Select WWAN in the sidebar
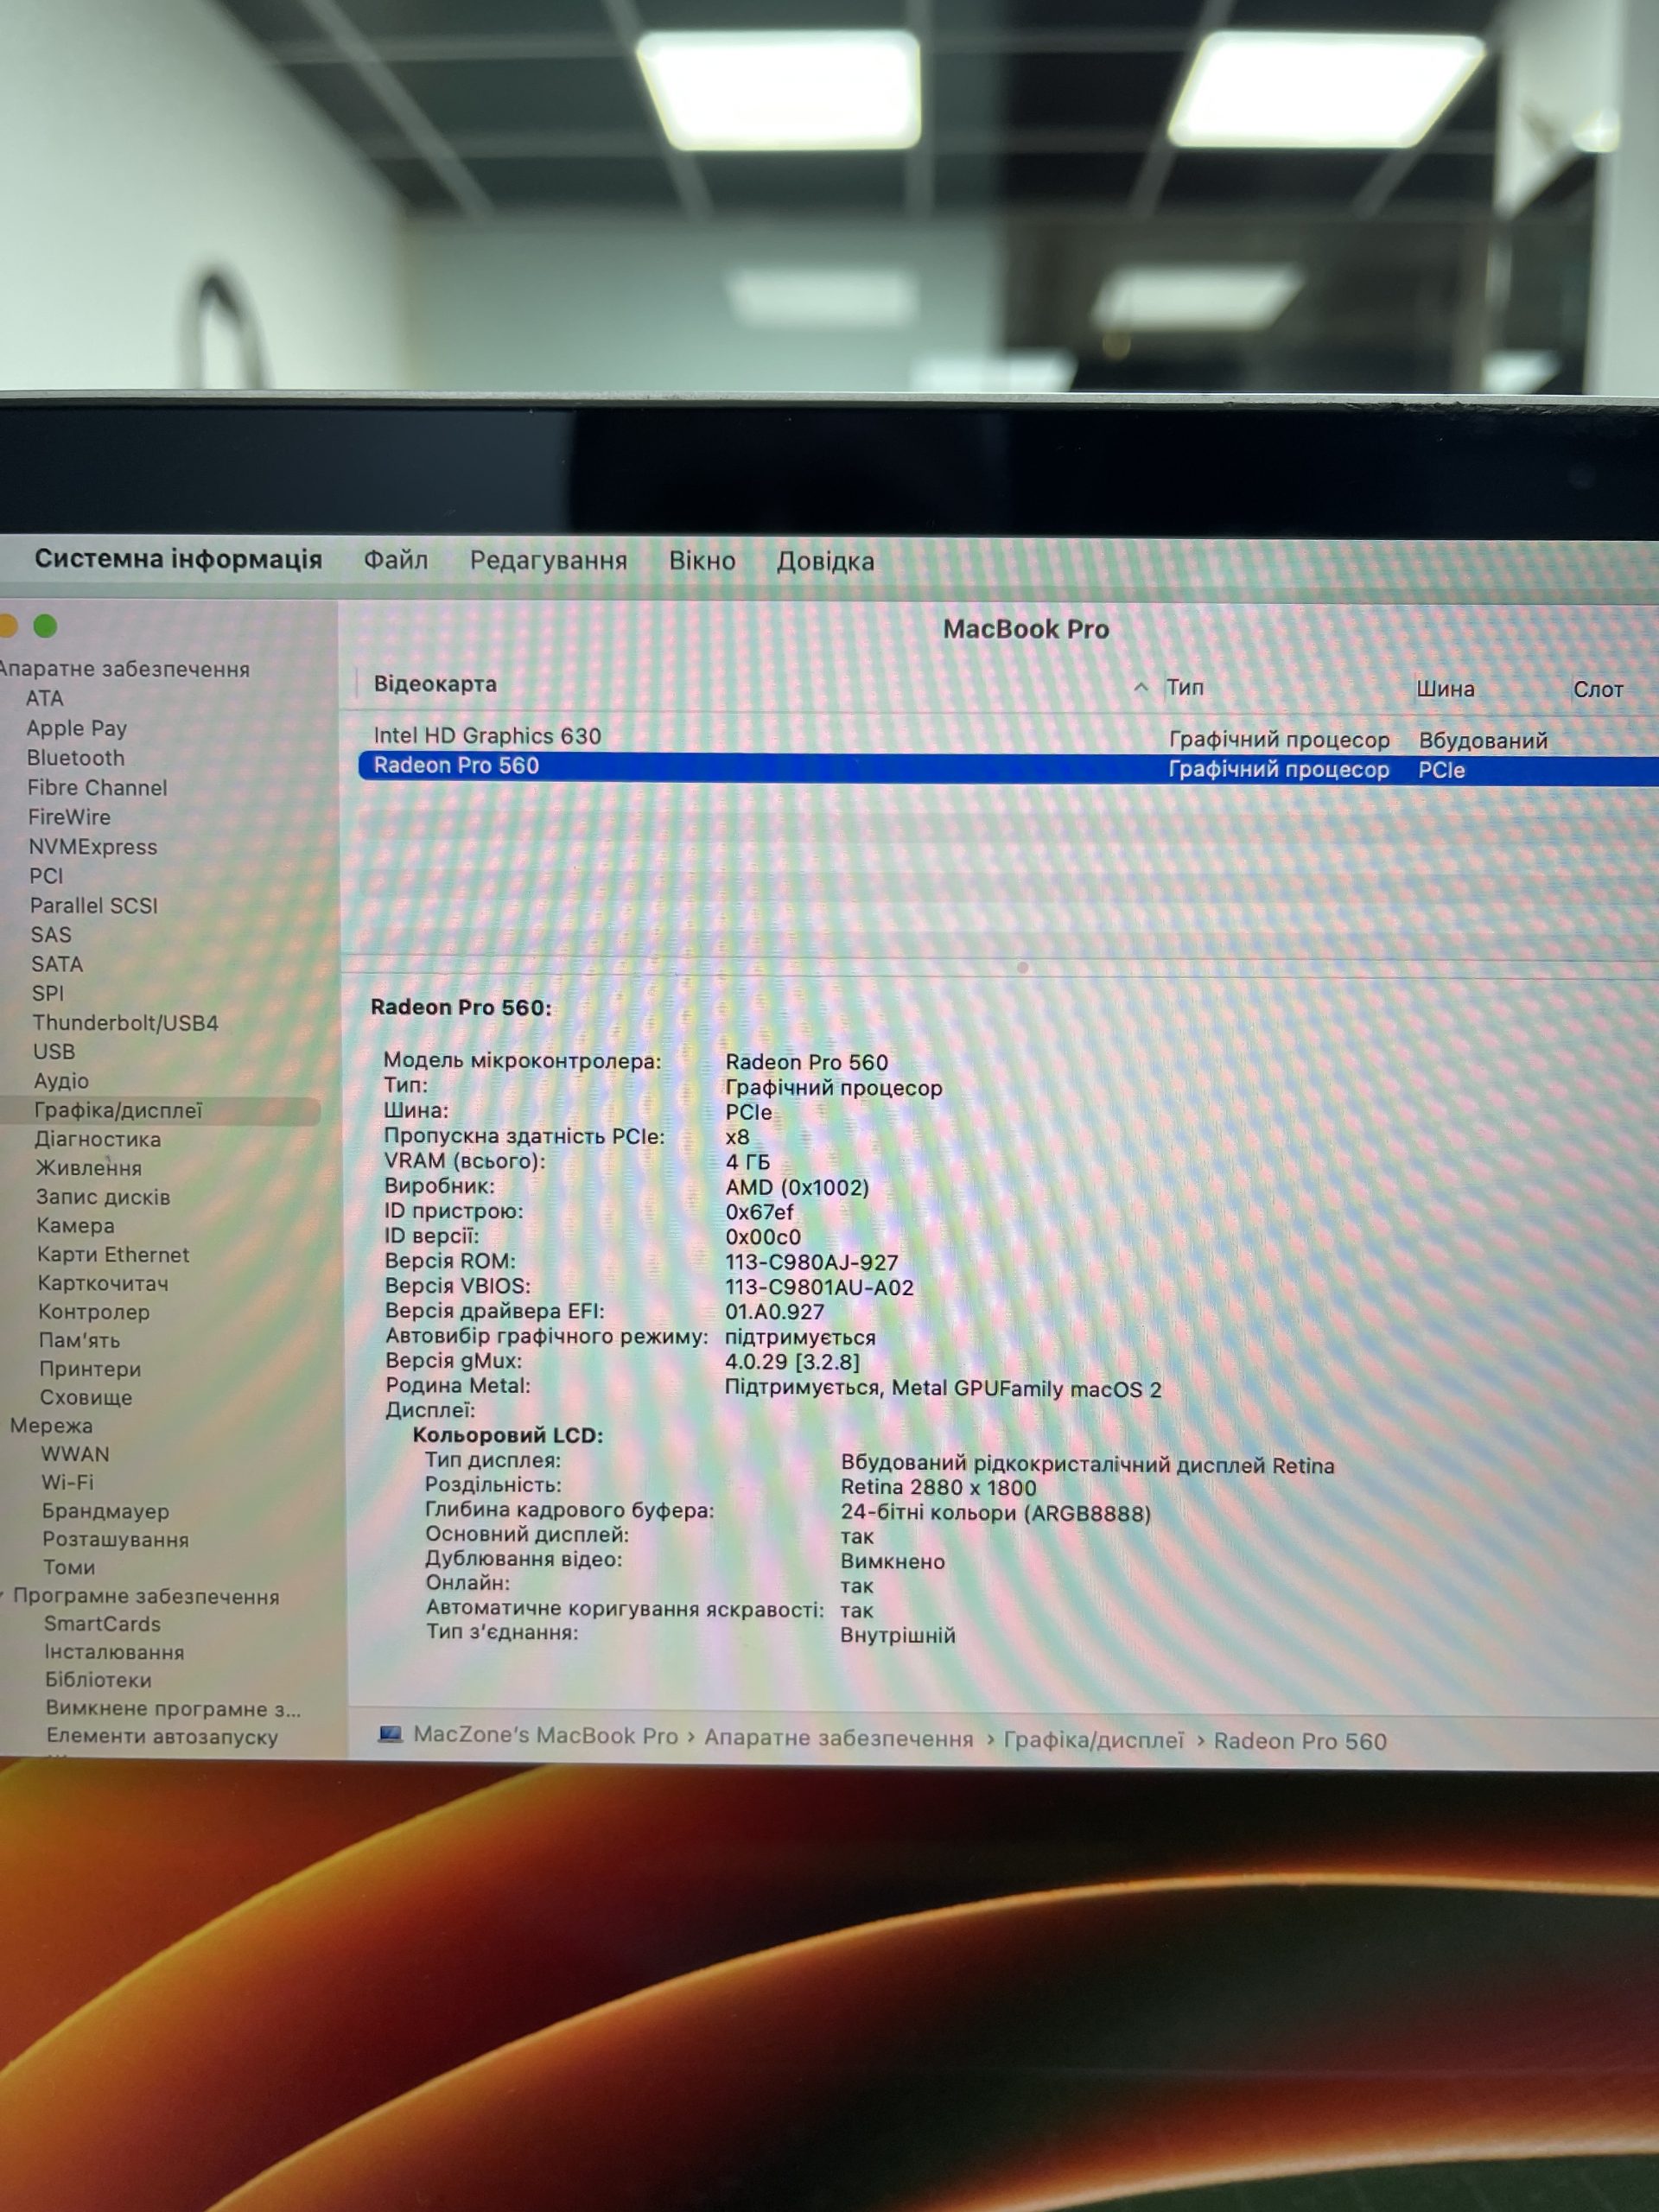1659x2212 pixels. (76, 1454)
